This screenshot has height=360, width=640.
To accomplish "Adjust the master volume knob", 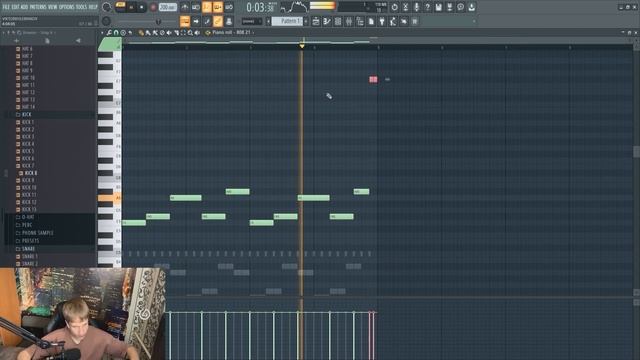I will pyautogui.click(x=106, y=7).
